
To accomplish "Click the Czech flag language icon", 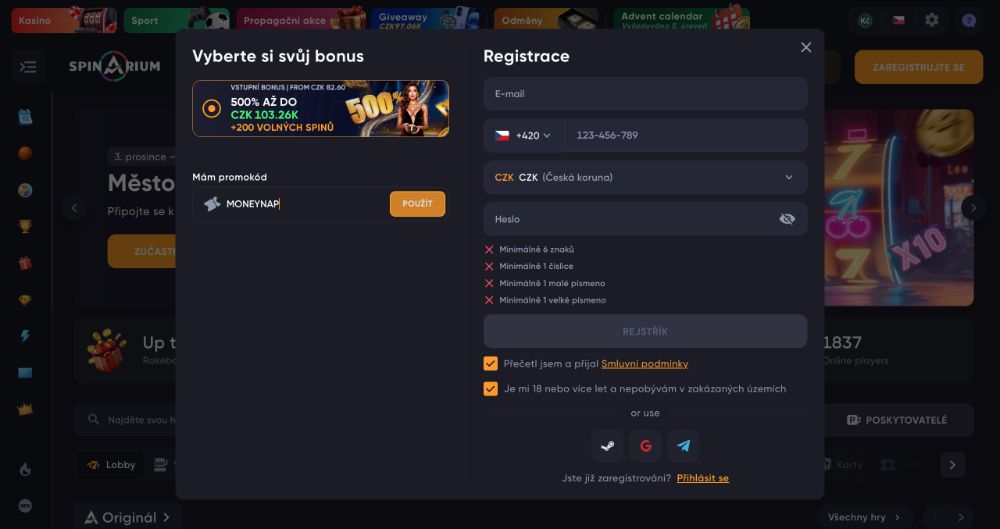I will coord(899,20).
